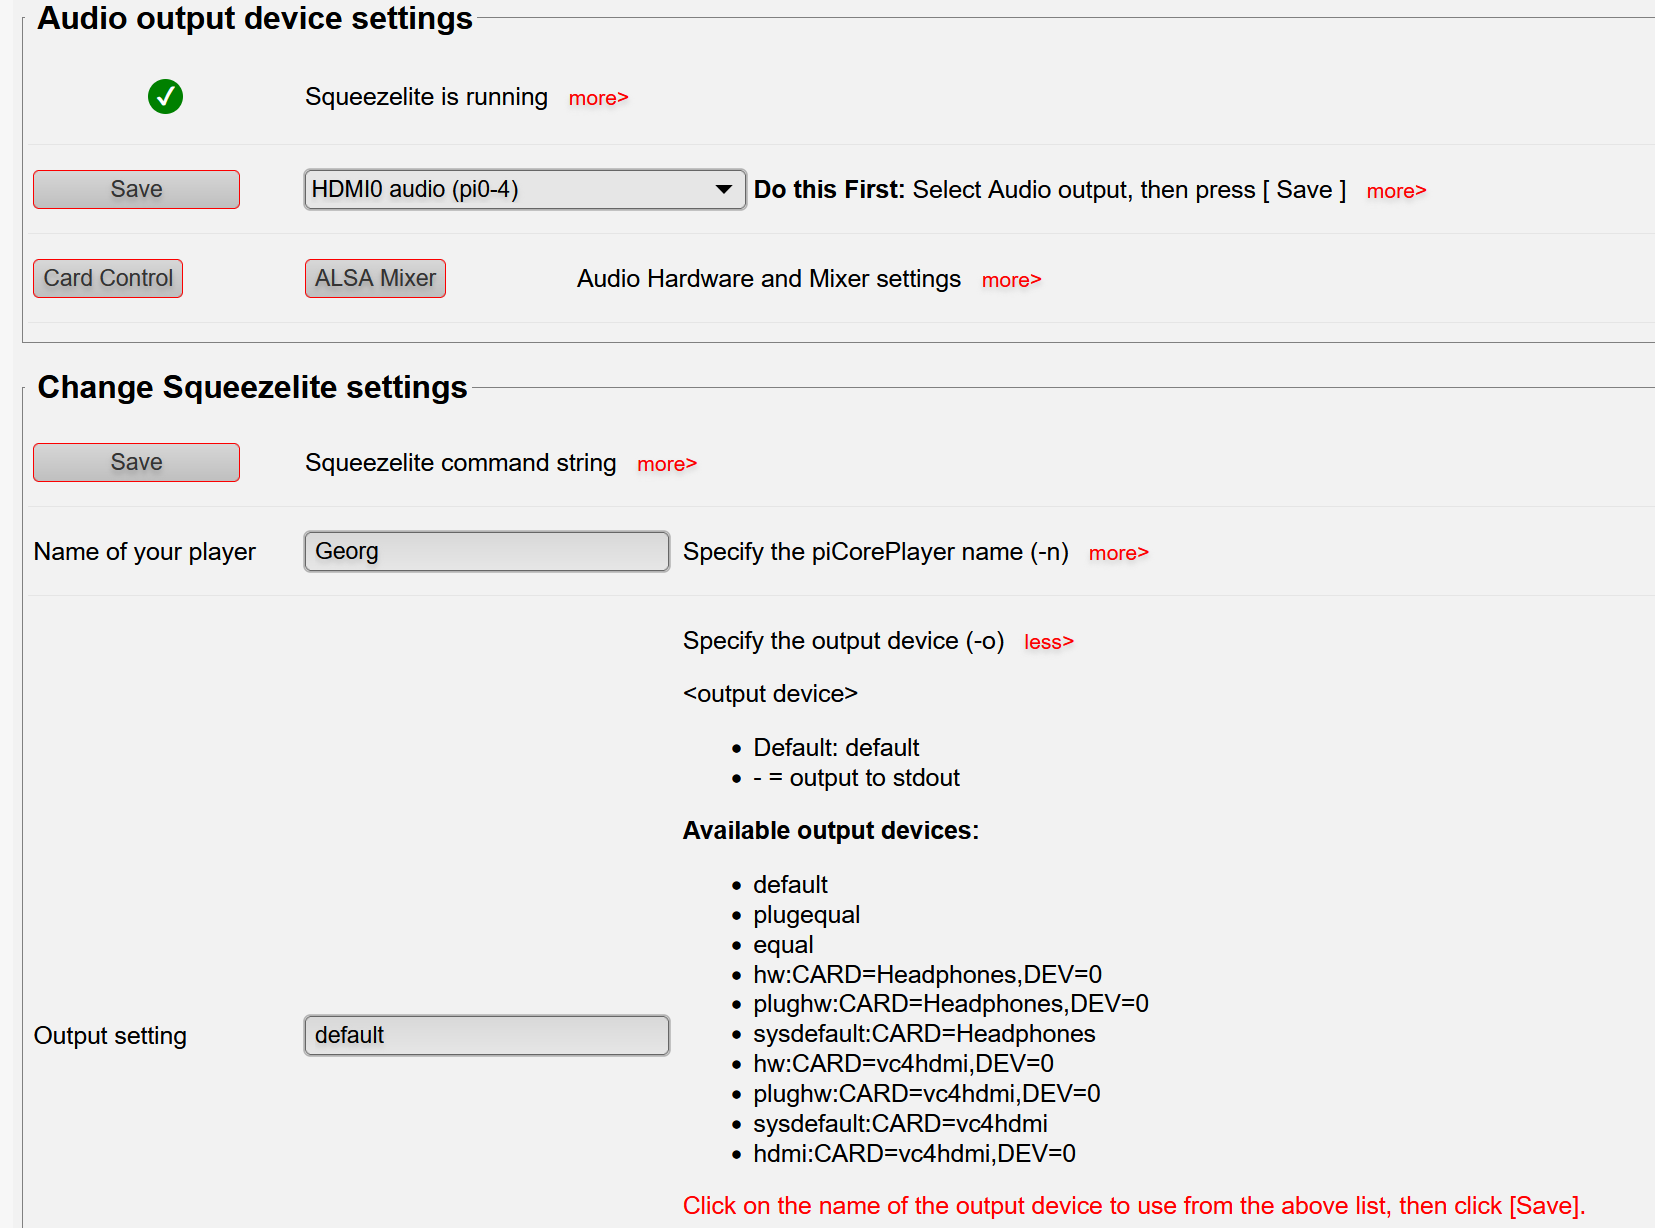The image size is (1655, 1228).
Task: Click 'Output setting' label
Action: click(x=110, y=1036)
